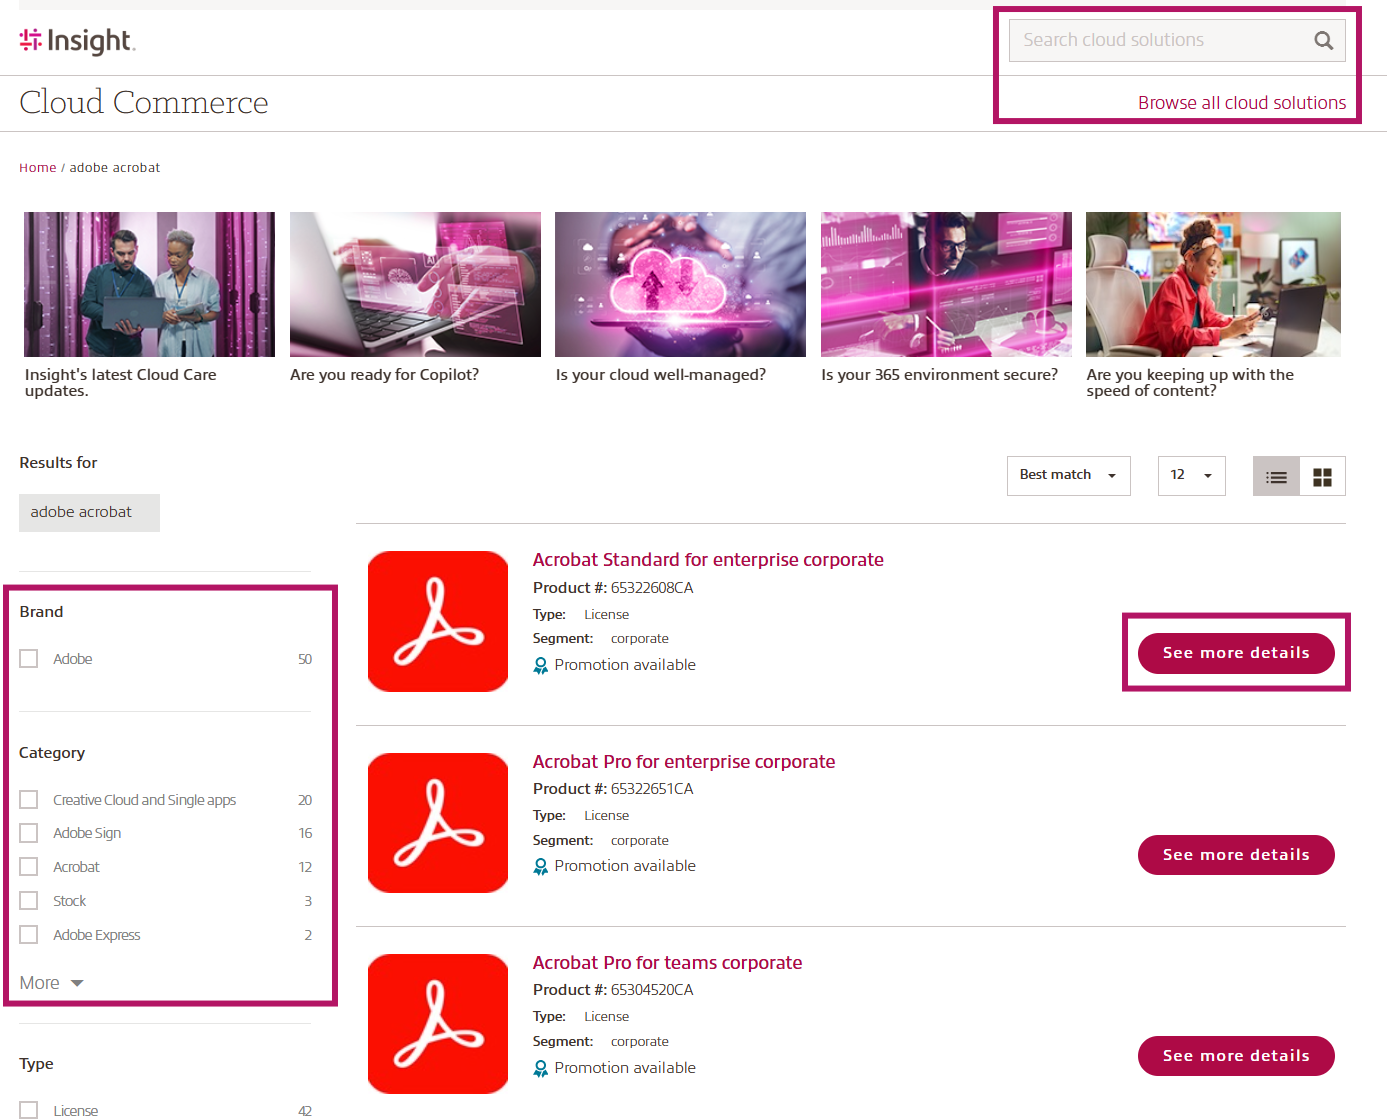
Task: Expand the results-per-page dropdown showing 12
Action: pos(1191,475)
